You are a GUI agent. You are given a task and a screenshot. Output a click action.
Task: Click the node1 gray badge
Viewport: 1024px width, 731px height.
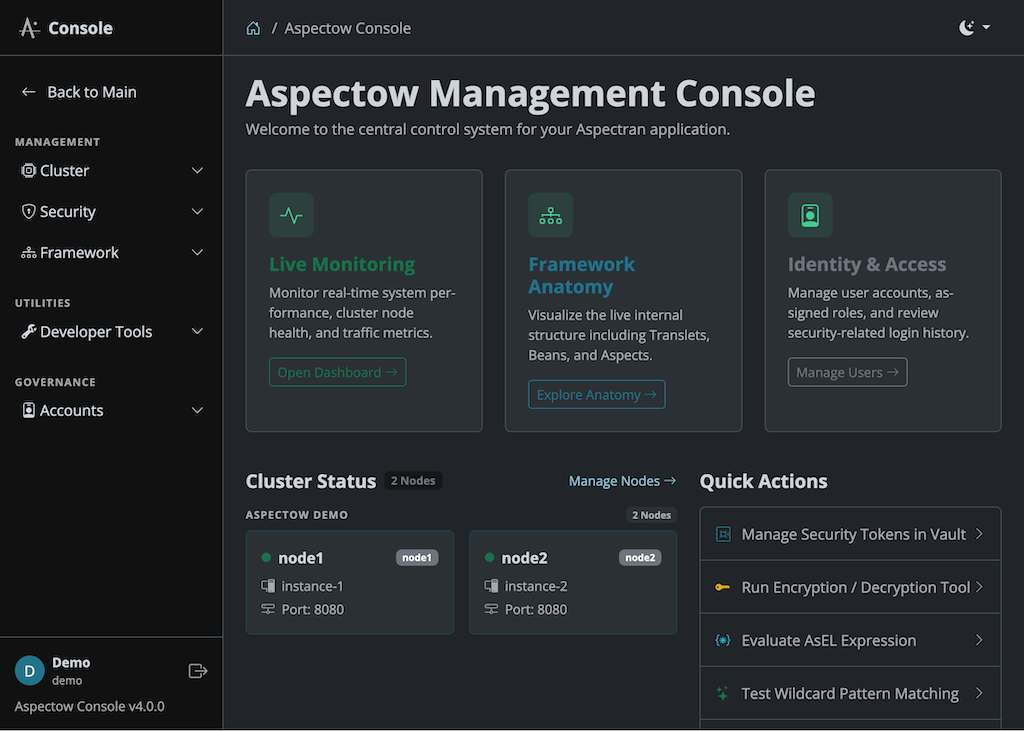coord(417,558)
